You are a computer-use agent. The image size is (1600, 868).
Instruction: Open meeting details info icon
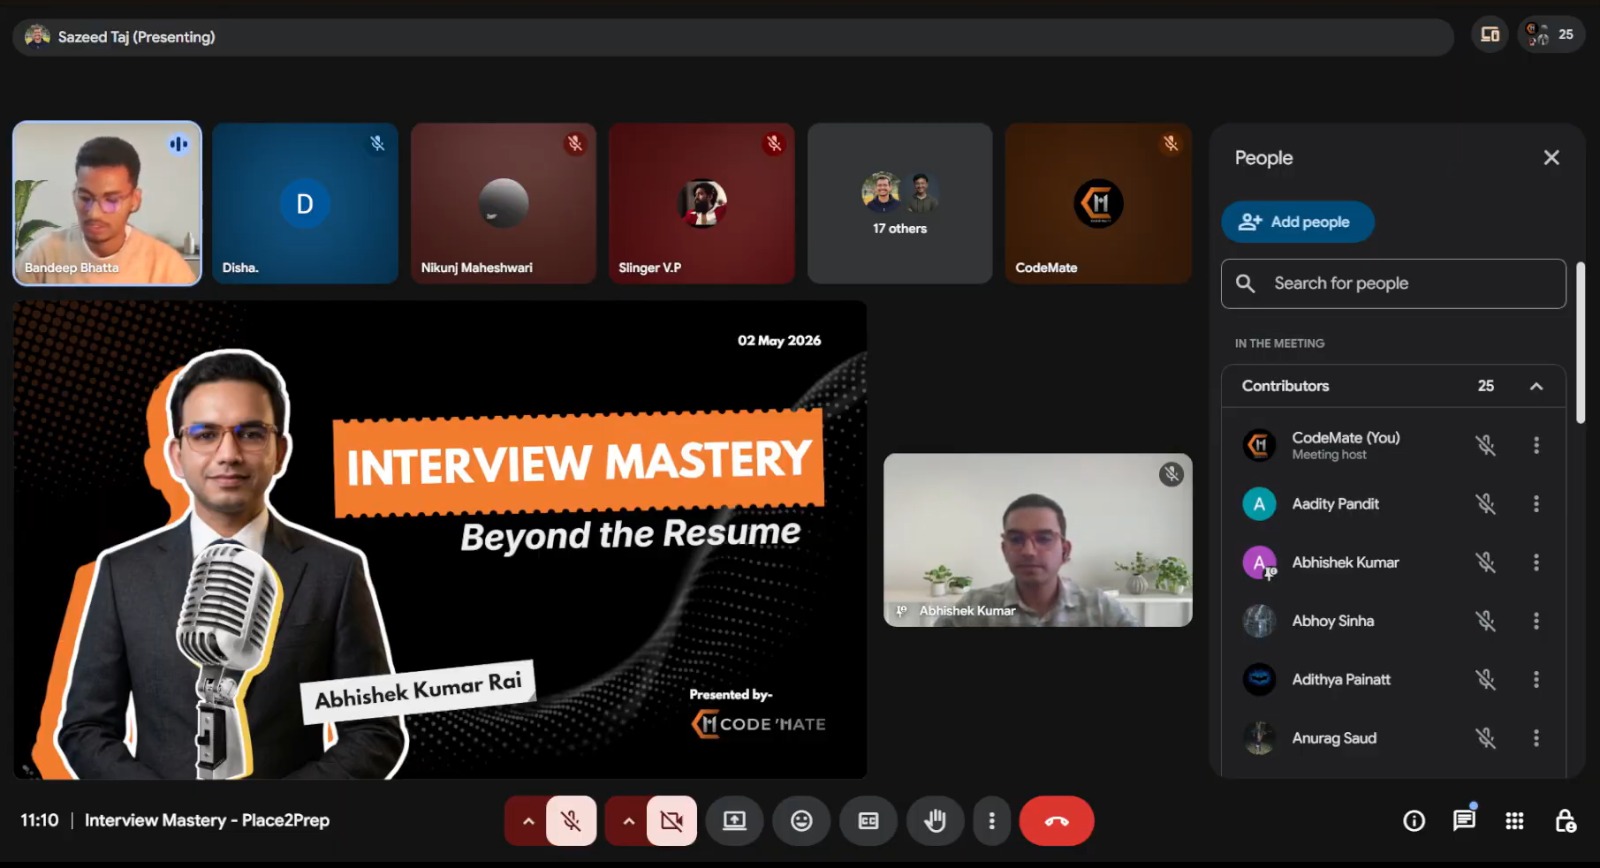tap(1414, 821)
